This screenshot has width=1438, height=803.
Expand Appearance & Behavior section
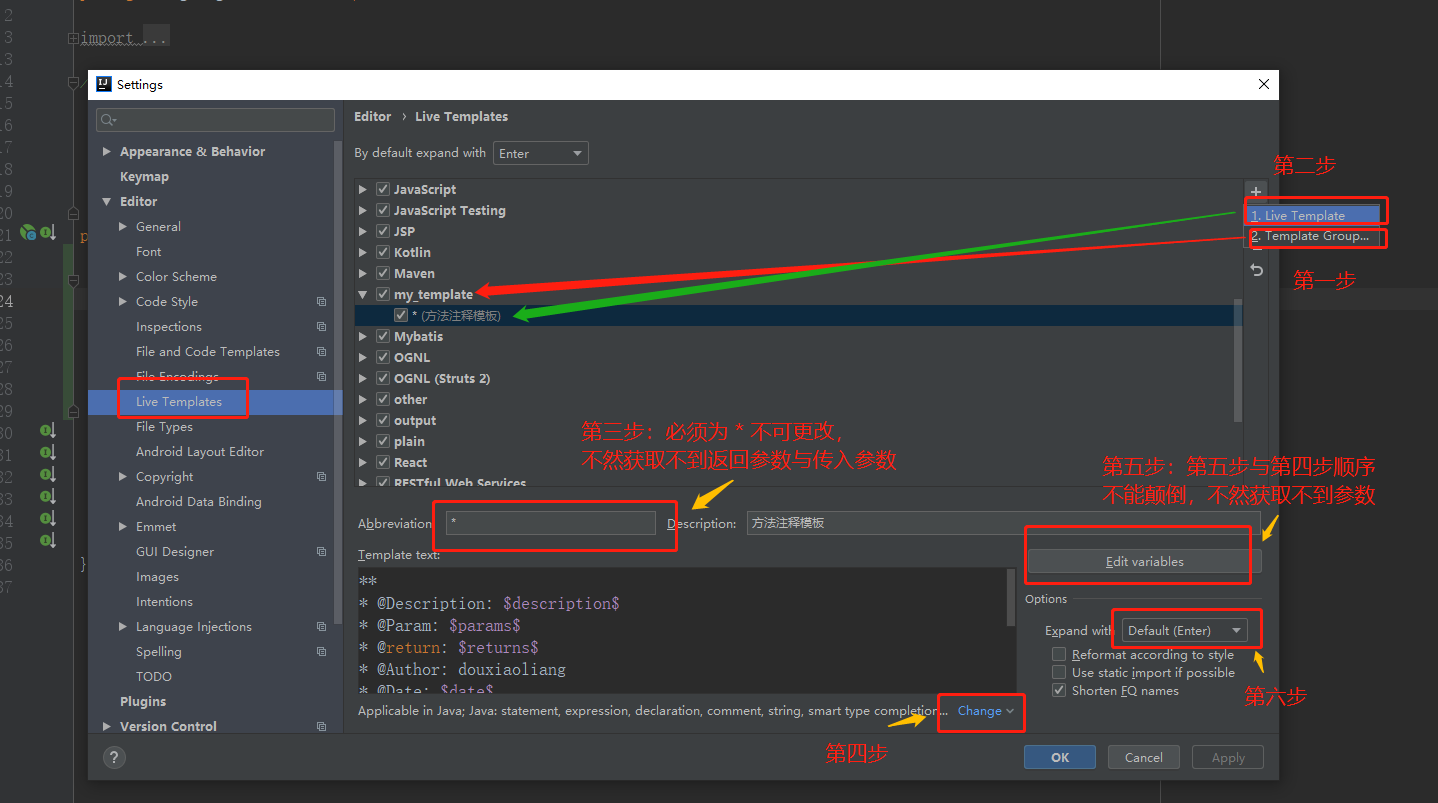click(x=108, y=152)
